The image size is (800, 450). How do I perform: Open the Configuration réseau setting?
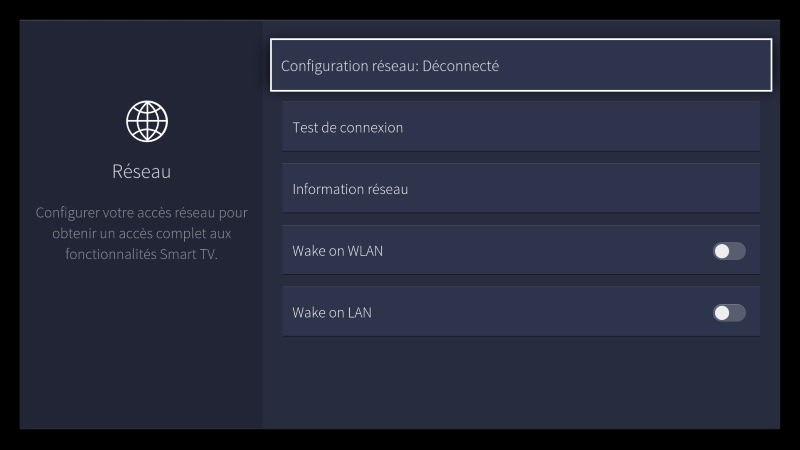pos(520,66)
